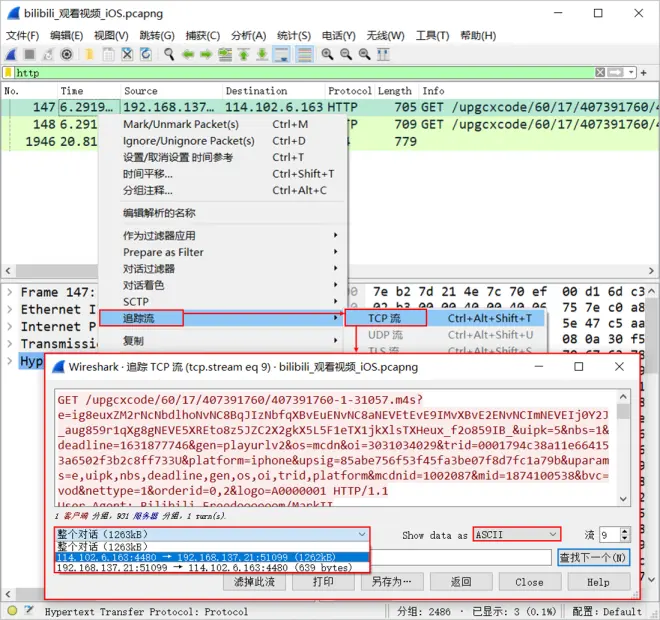Select 分组注释... context menu entry

pyautogui.click(x=223, y=190)
